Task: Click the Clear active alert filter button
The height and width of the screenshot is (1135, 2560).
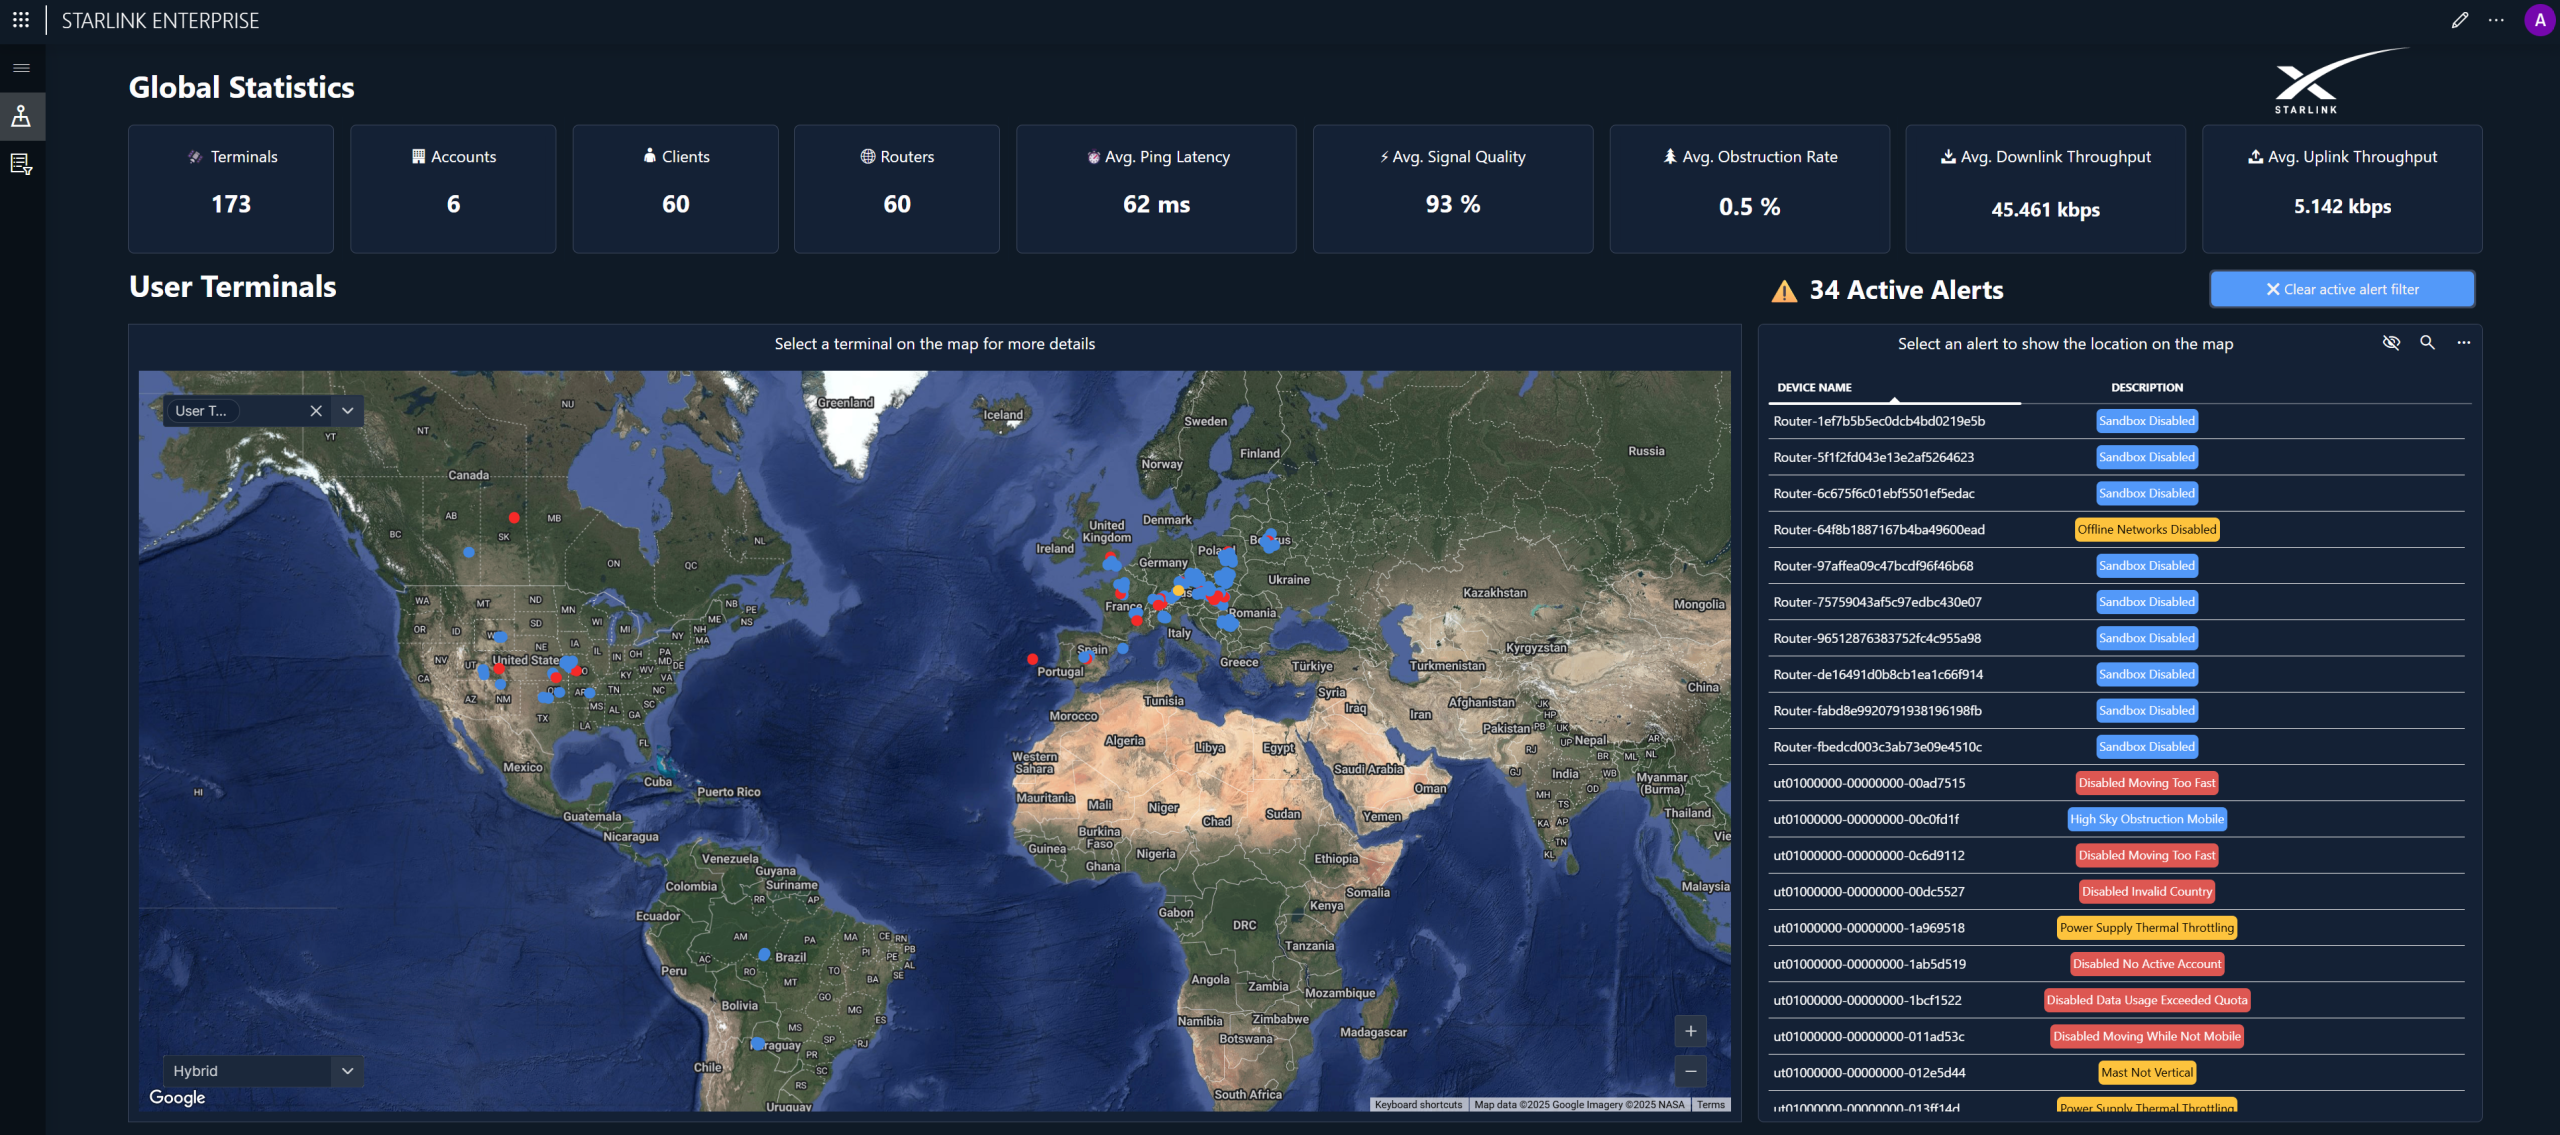Action: [x=2342, y=289]
